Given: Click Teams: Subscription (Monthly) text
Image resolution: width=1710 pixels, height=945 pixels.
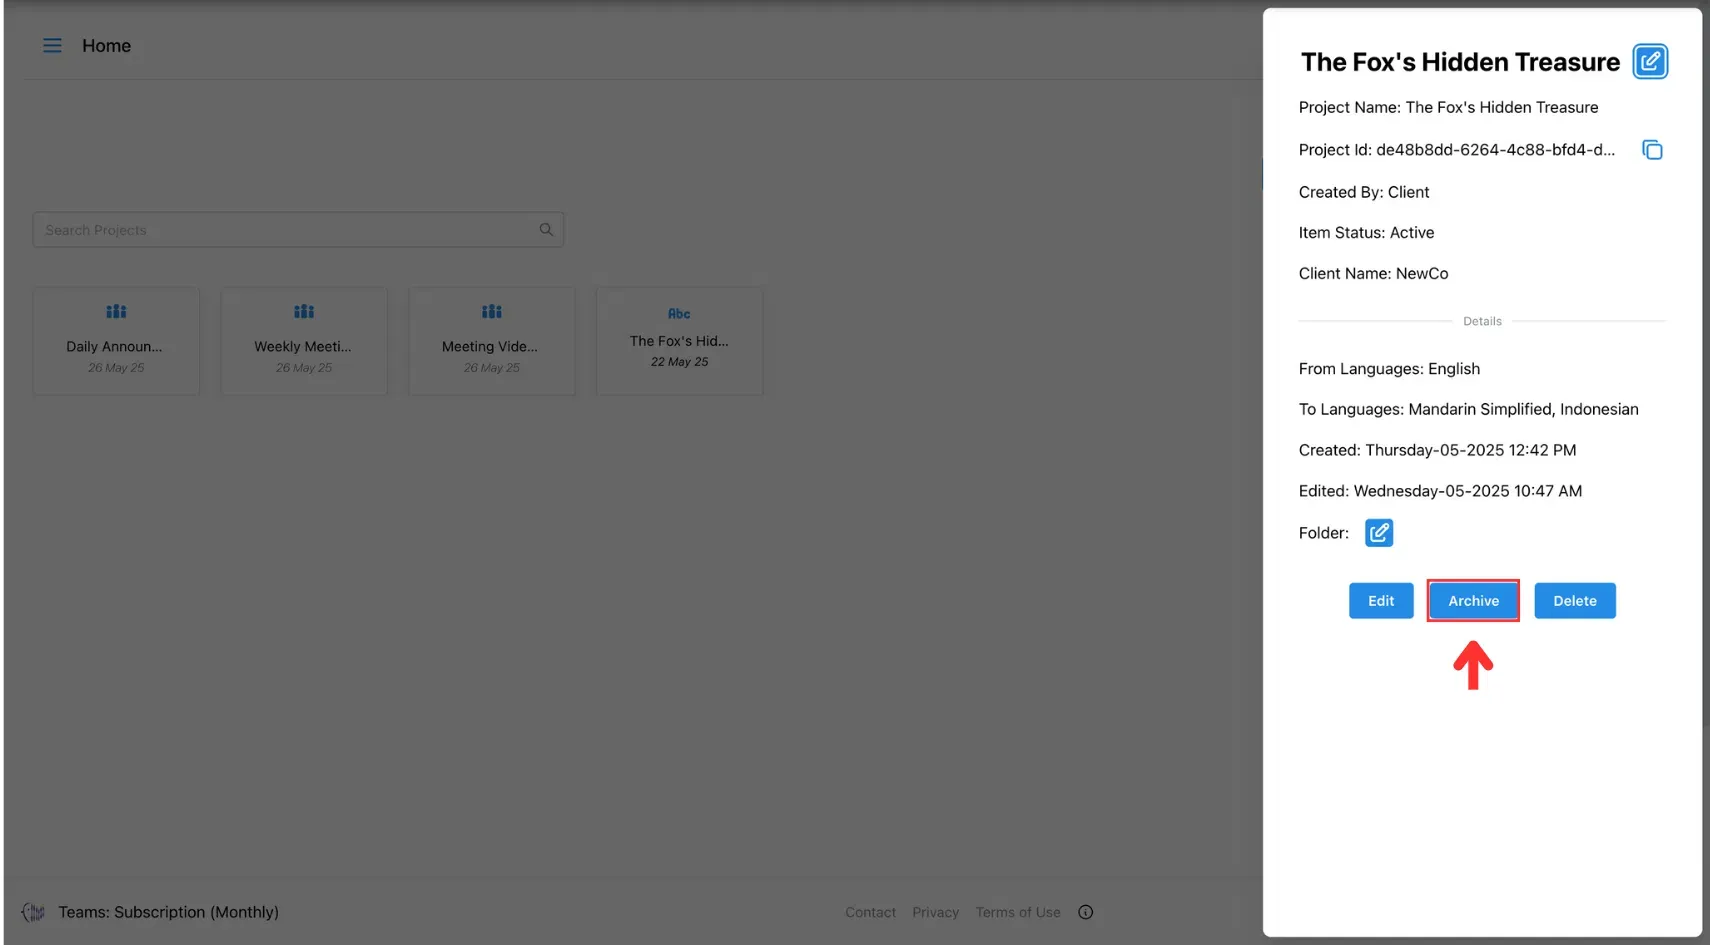Looking at the screenshot, I should pyautogui.click(x=168, y=912).
